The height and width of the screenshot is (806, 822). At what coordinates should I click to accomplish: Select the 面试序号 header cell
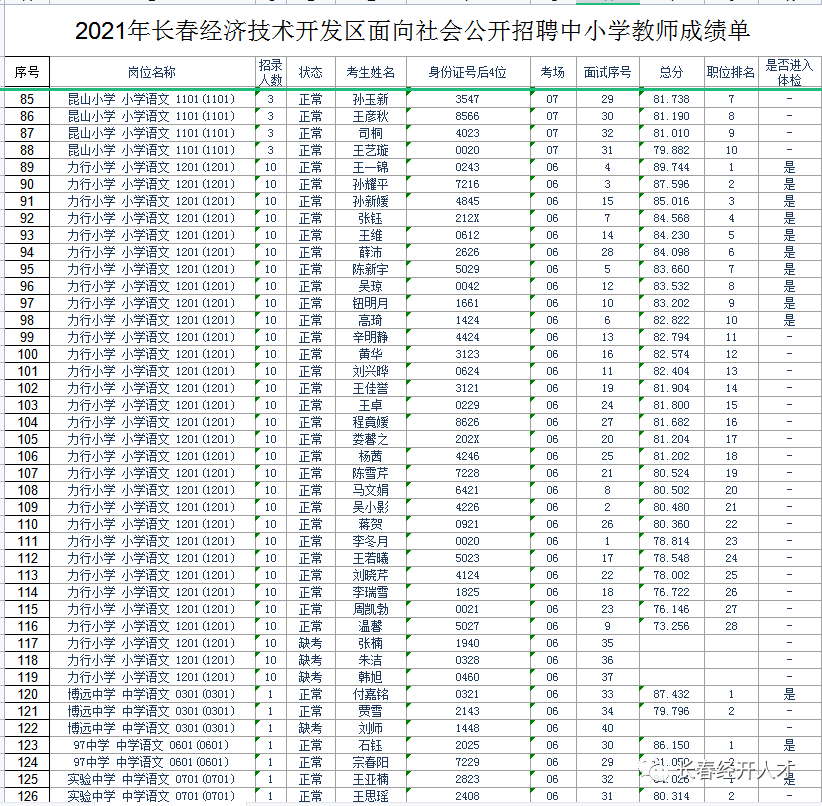[x=608, y=72]
